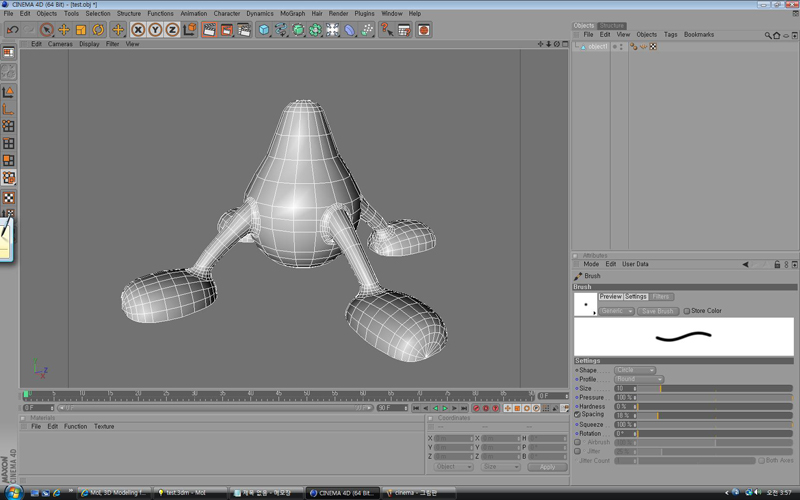Screen dimensions: 800x500
Task: Open the Profile dropdown set to Round
Action: [x=639, y=380]
